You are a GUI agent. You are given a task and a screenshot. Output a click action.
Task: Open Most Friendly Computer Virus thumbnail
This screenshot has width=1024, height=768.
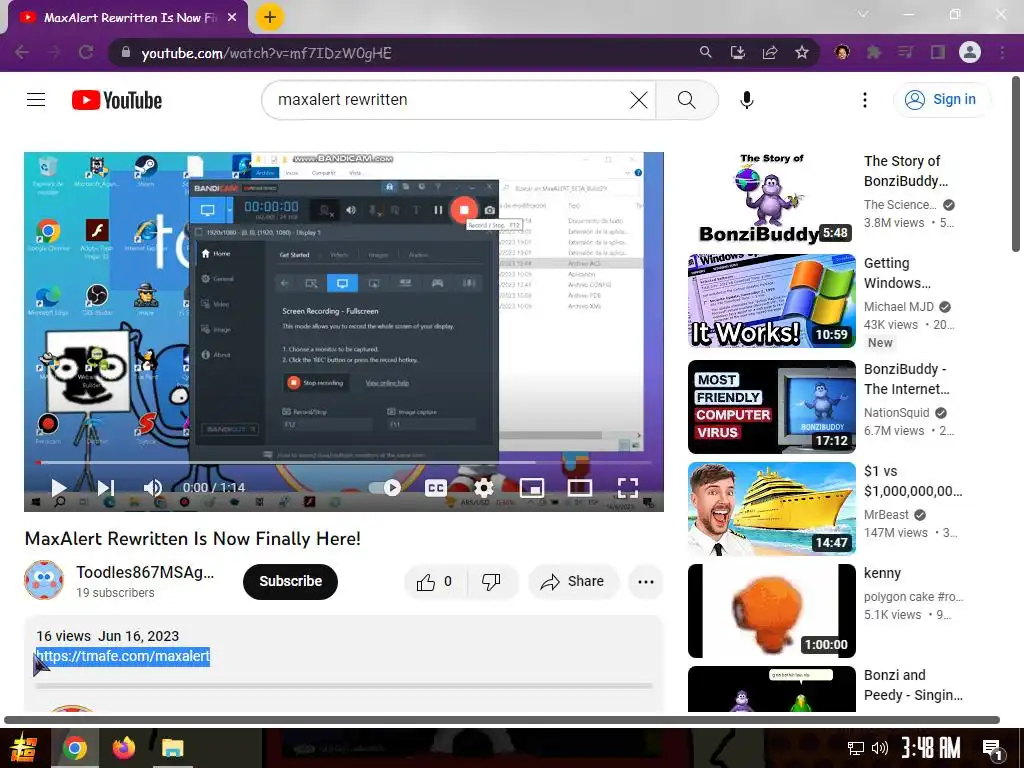[x=772, y=407]
